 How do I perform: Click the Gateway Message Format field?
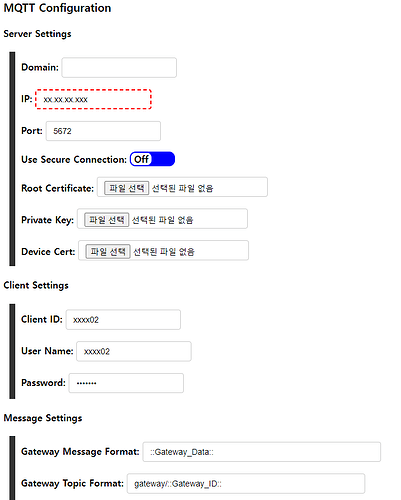click(x=262, y=452)
